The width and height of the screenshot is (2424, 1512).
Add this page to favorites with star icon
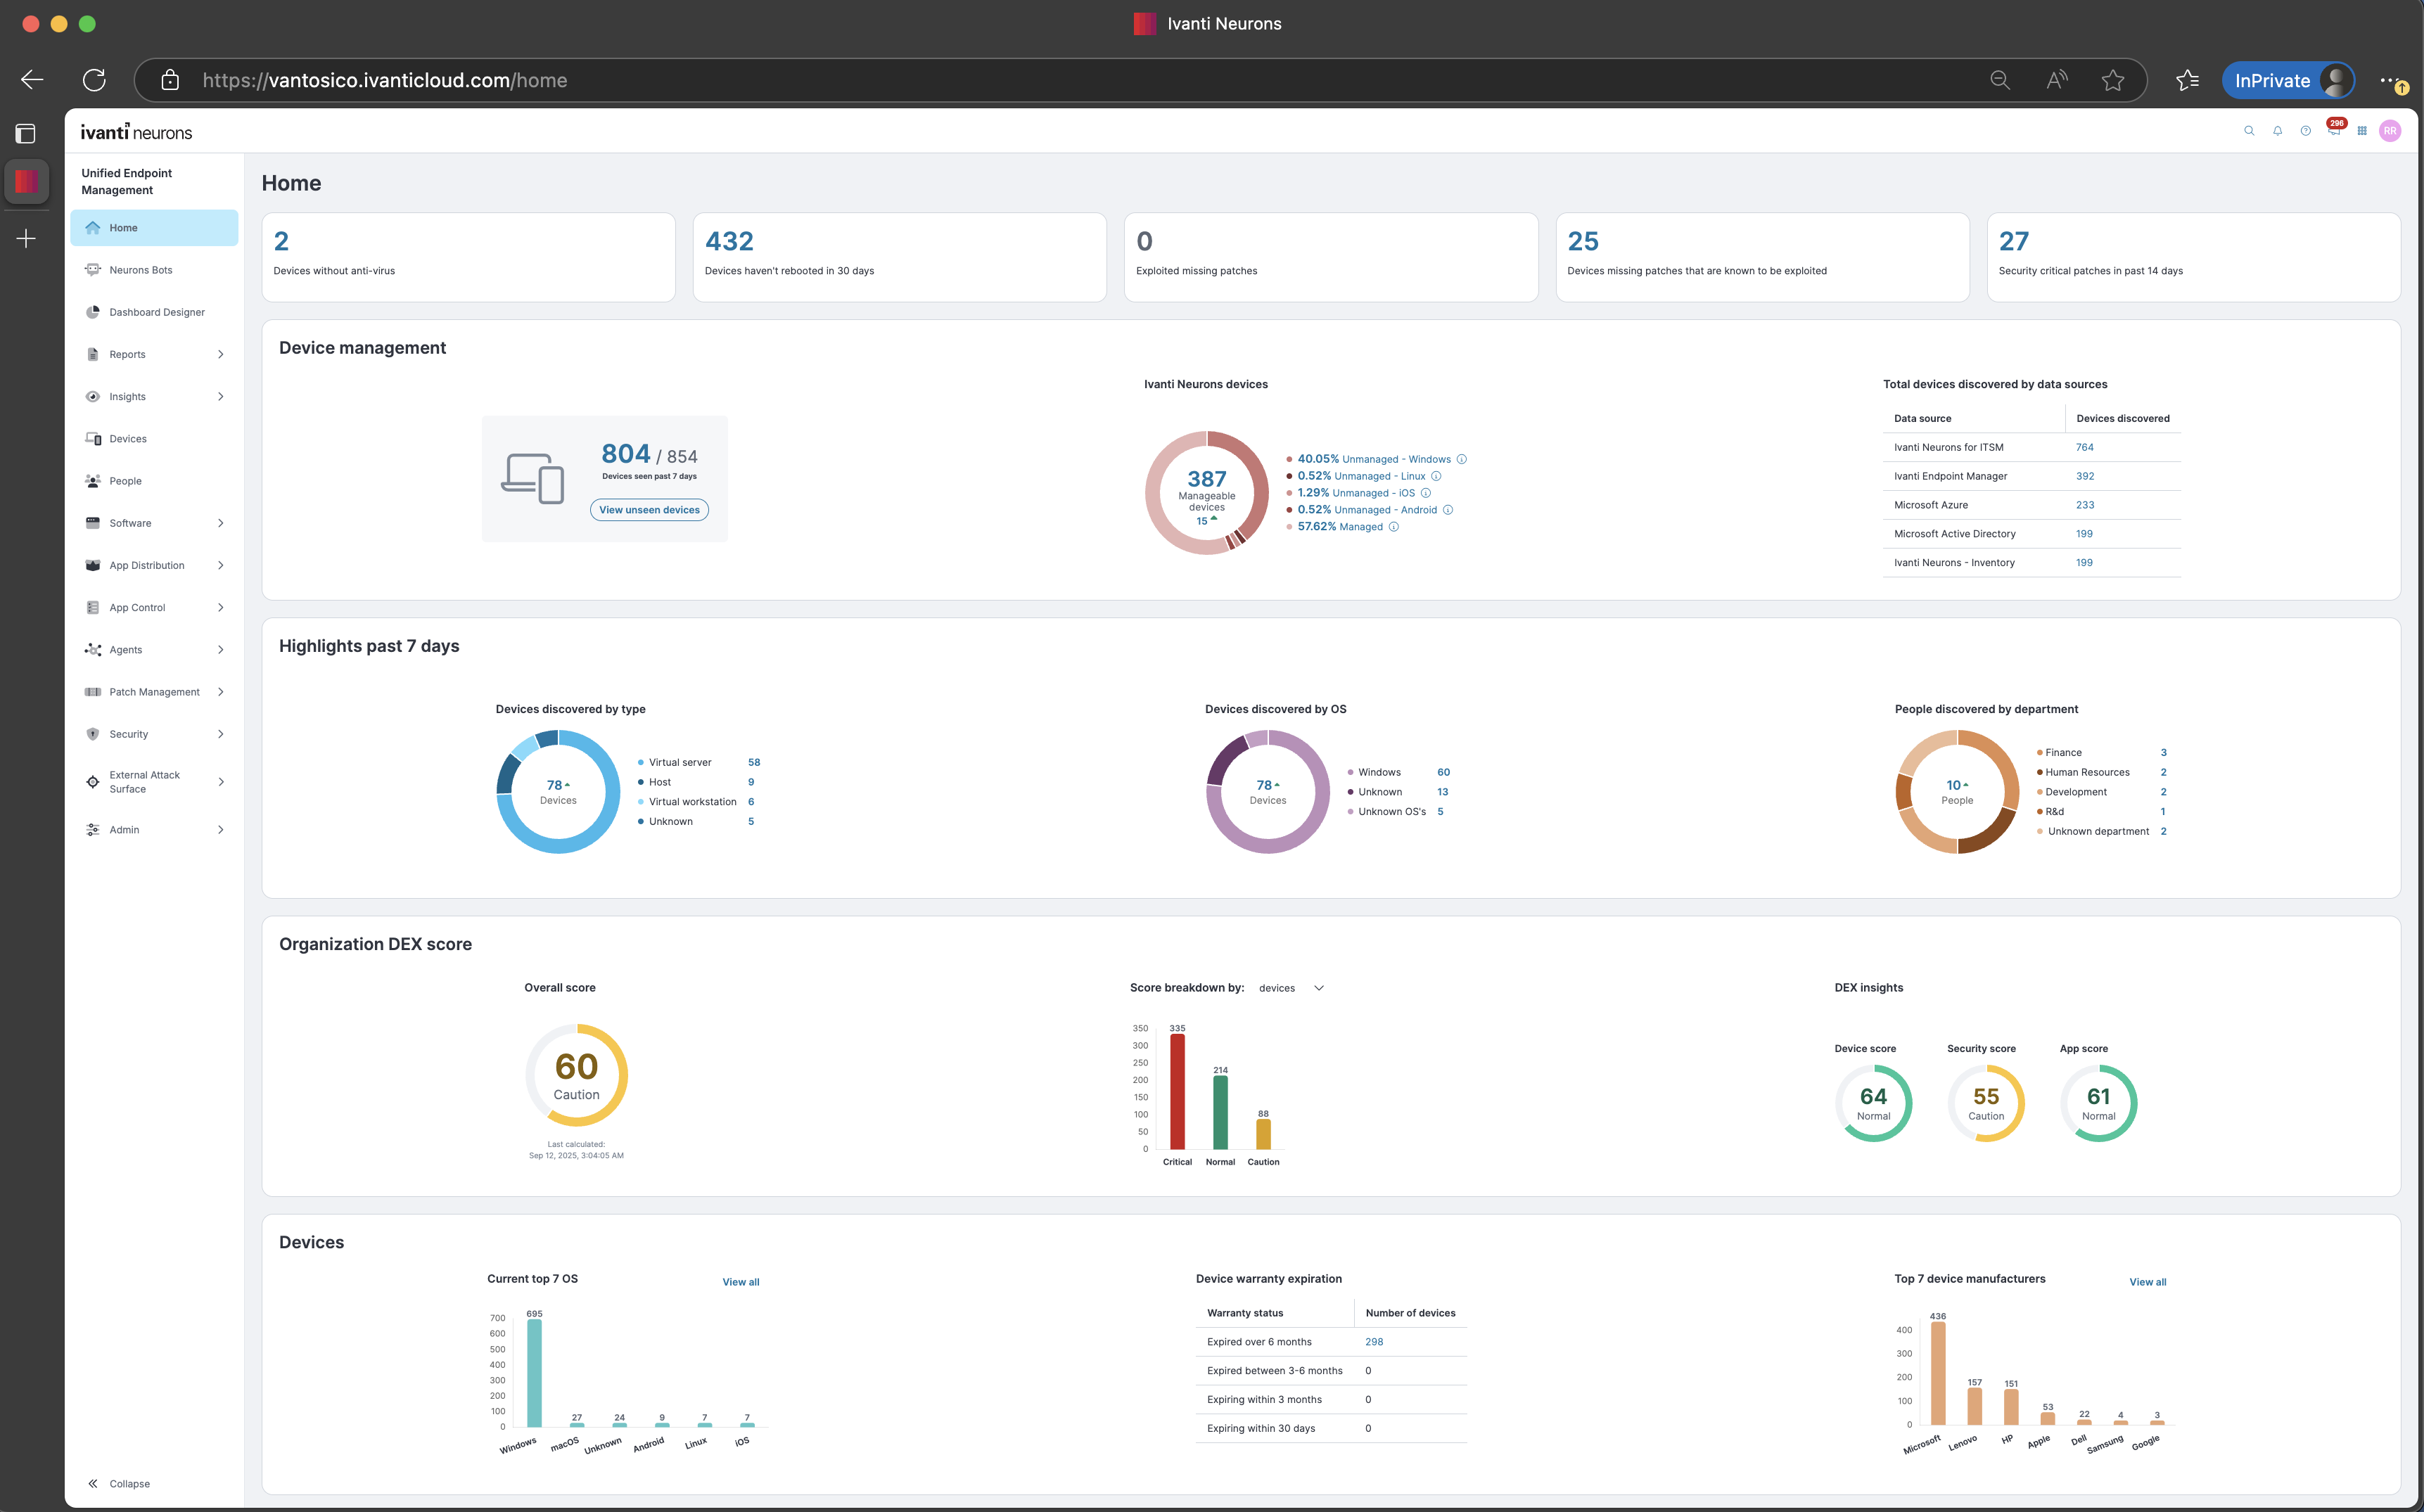pyautogui.click(x=2113, y=80)
